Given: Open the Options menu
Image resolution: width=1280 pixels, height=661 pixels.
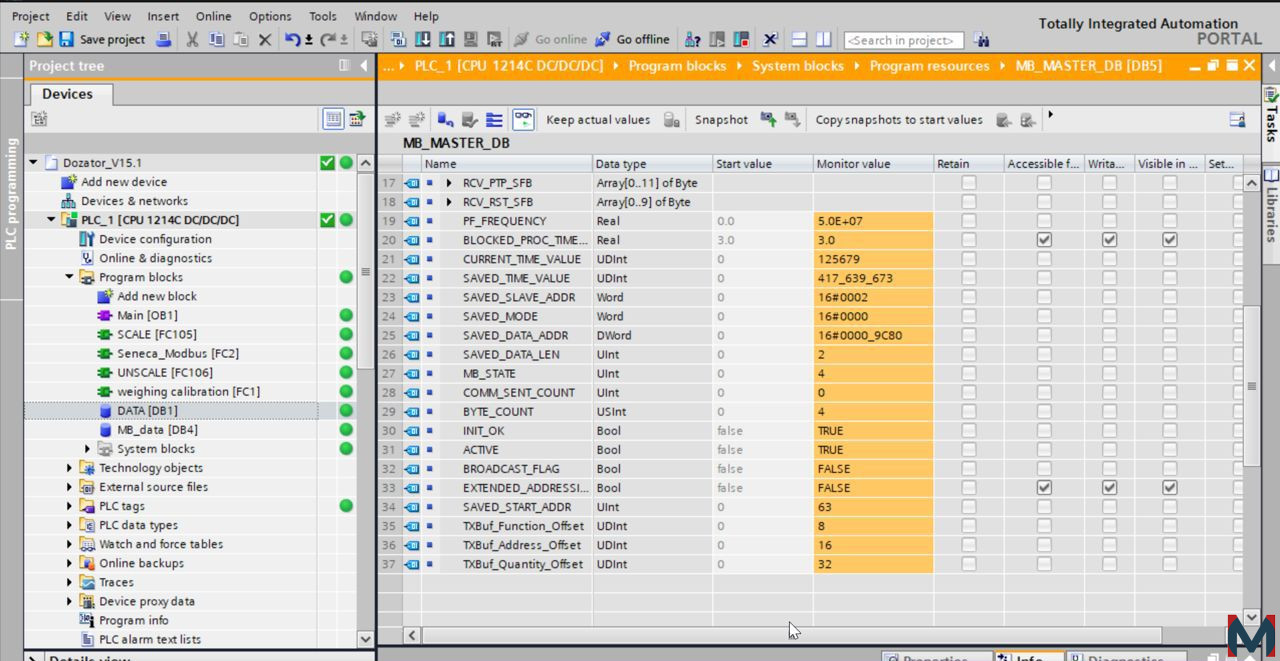Looking at the screenshot, I should click(x=270, y=16).
